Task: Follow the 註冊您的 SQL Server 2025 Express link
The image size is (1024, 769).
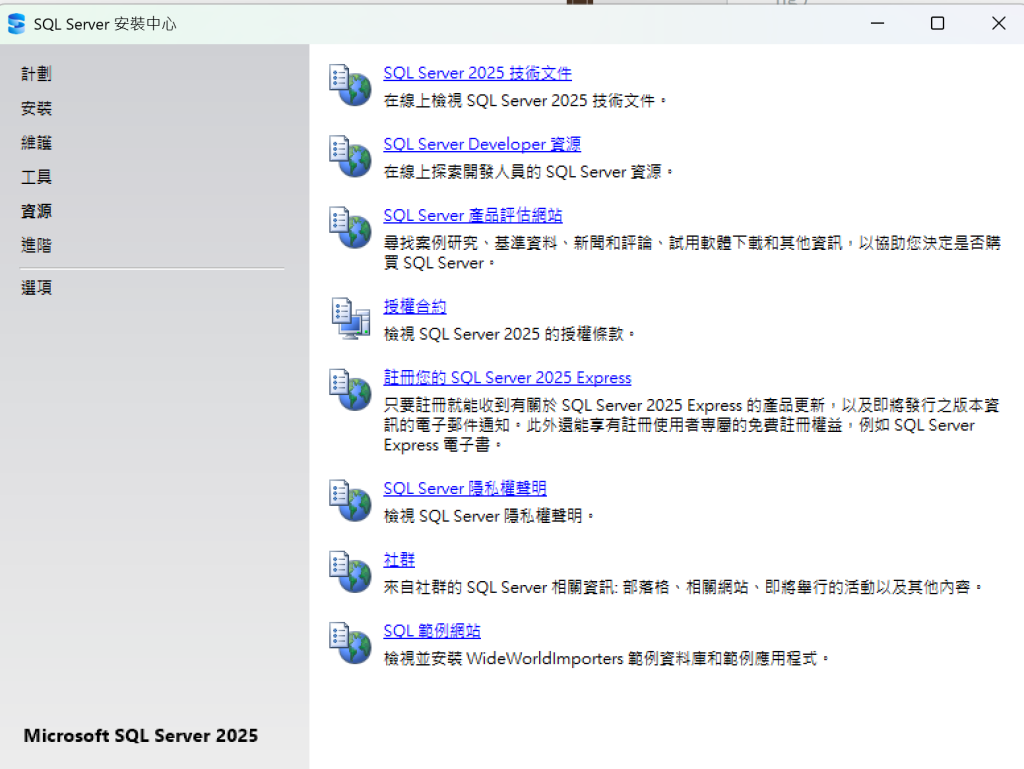Action: pos(507,377)
